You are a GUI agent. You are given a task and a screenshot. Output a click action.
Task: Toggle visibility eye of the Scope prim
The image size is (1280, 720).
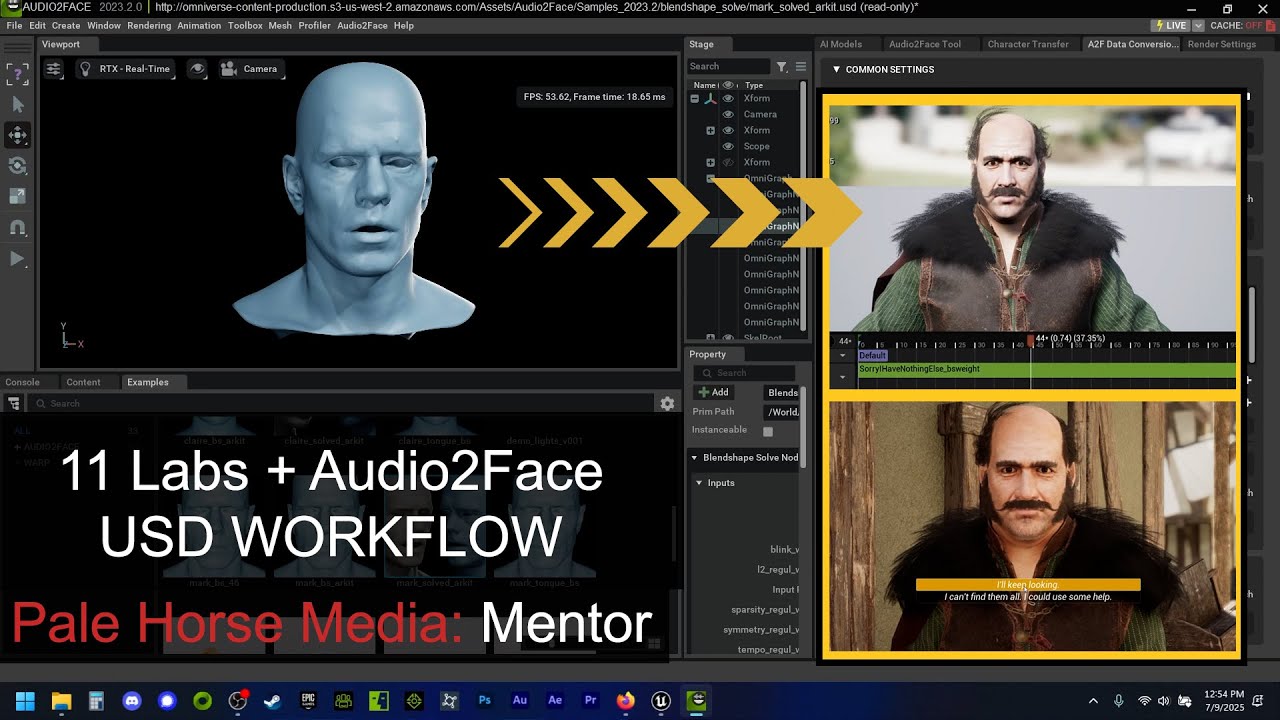click(x=728, y=146)
